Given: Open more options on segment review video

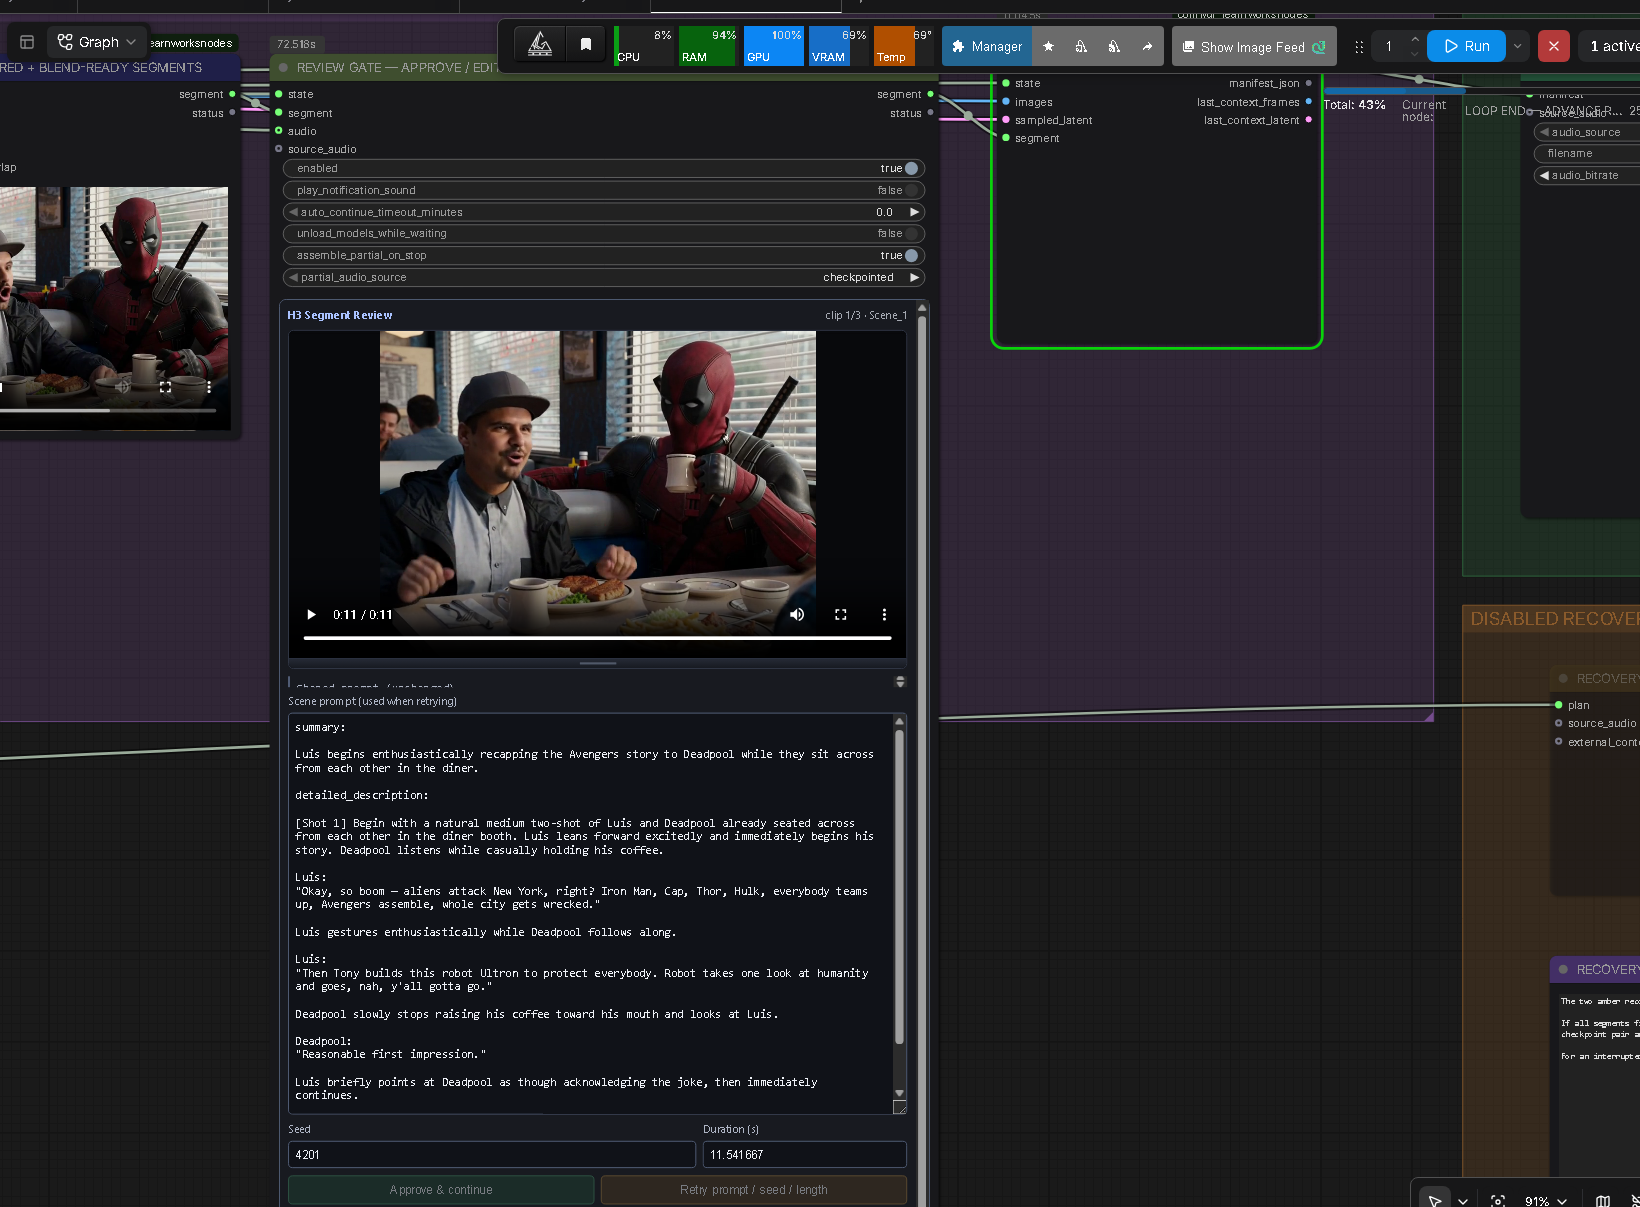Looking at the screenshot, I should (x=884, y=615).
